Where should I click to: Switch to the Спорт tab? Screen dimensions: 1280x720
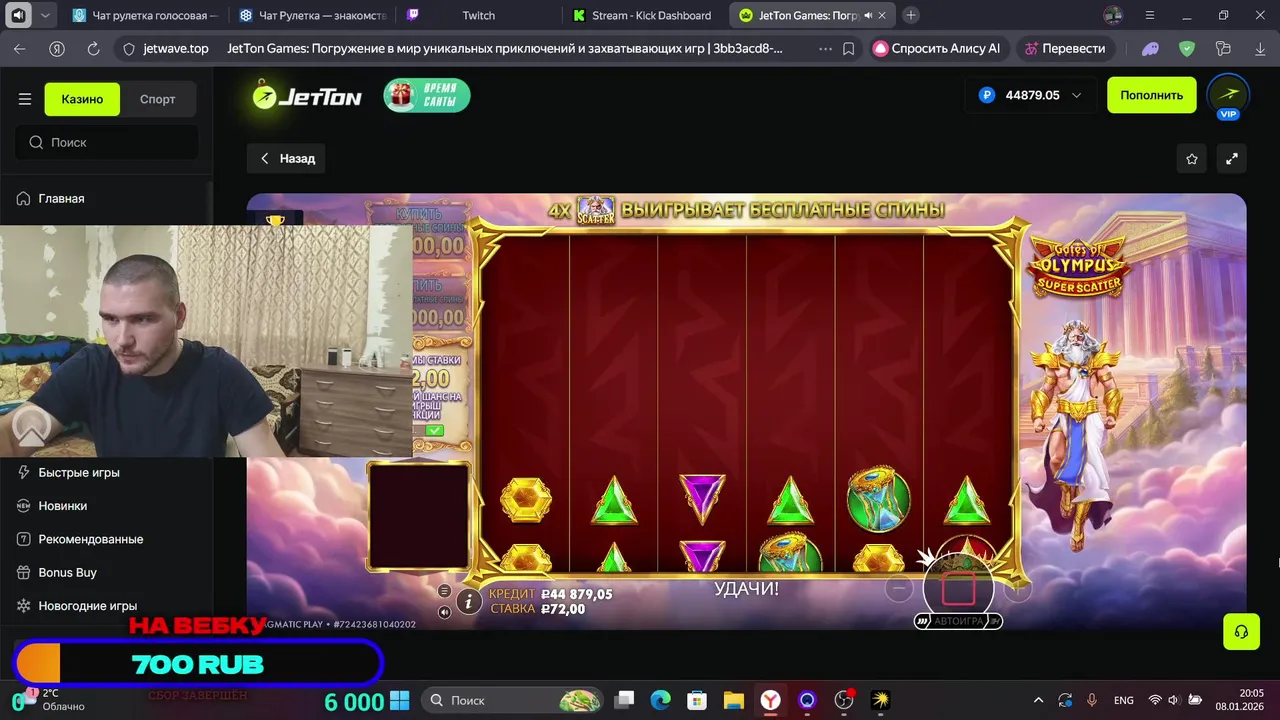[x=157, y=99]
